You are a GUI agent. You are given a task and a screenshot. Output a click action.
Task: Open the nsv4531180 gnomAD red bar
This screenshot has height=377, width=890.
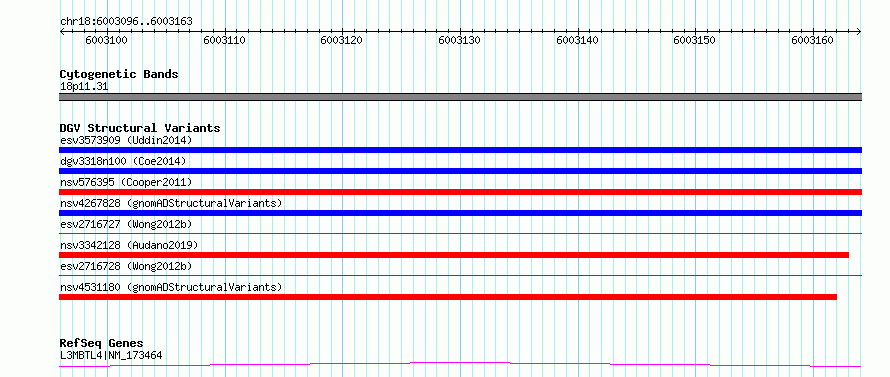pyautogui.click(x=448, y=297)
